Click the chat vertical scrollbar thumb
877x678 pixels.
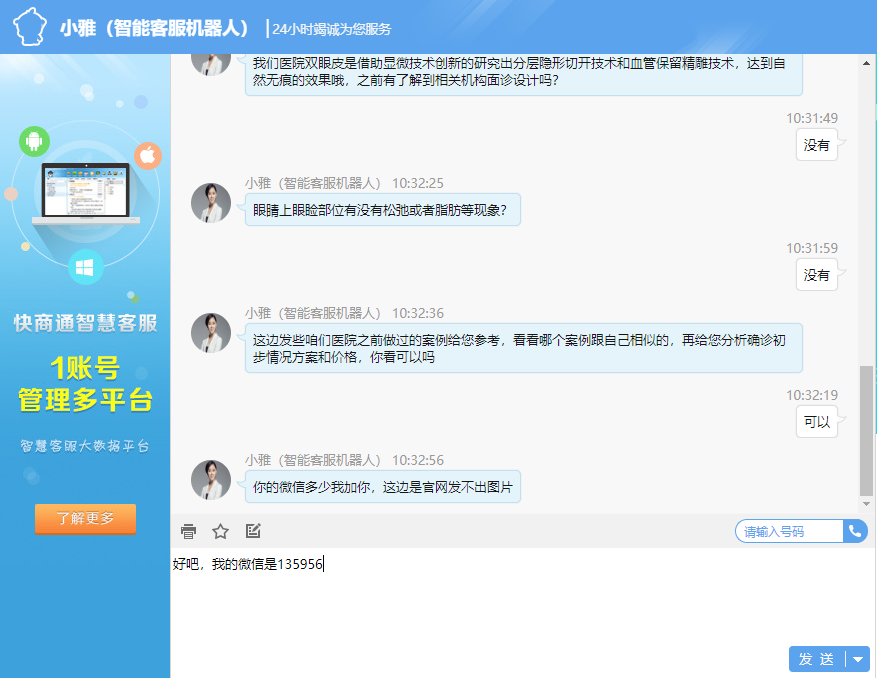tap(866, 430)
